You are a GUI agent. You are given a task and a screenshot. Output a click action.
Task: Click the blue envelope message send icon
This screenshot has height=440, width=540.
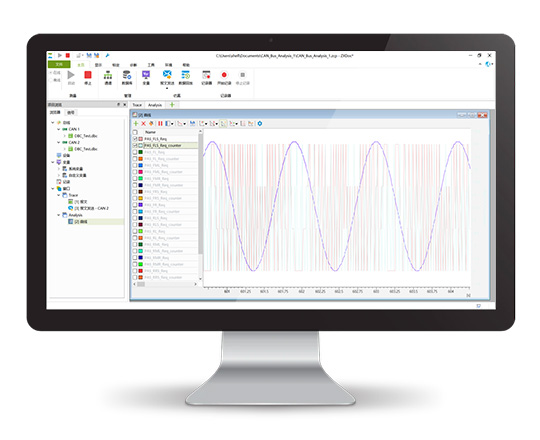coord(167,75)
